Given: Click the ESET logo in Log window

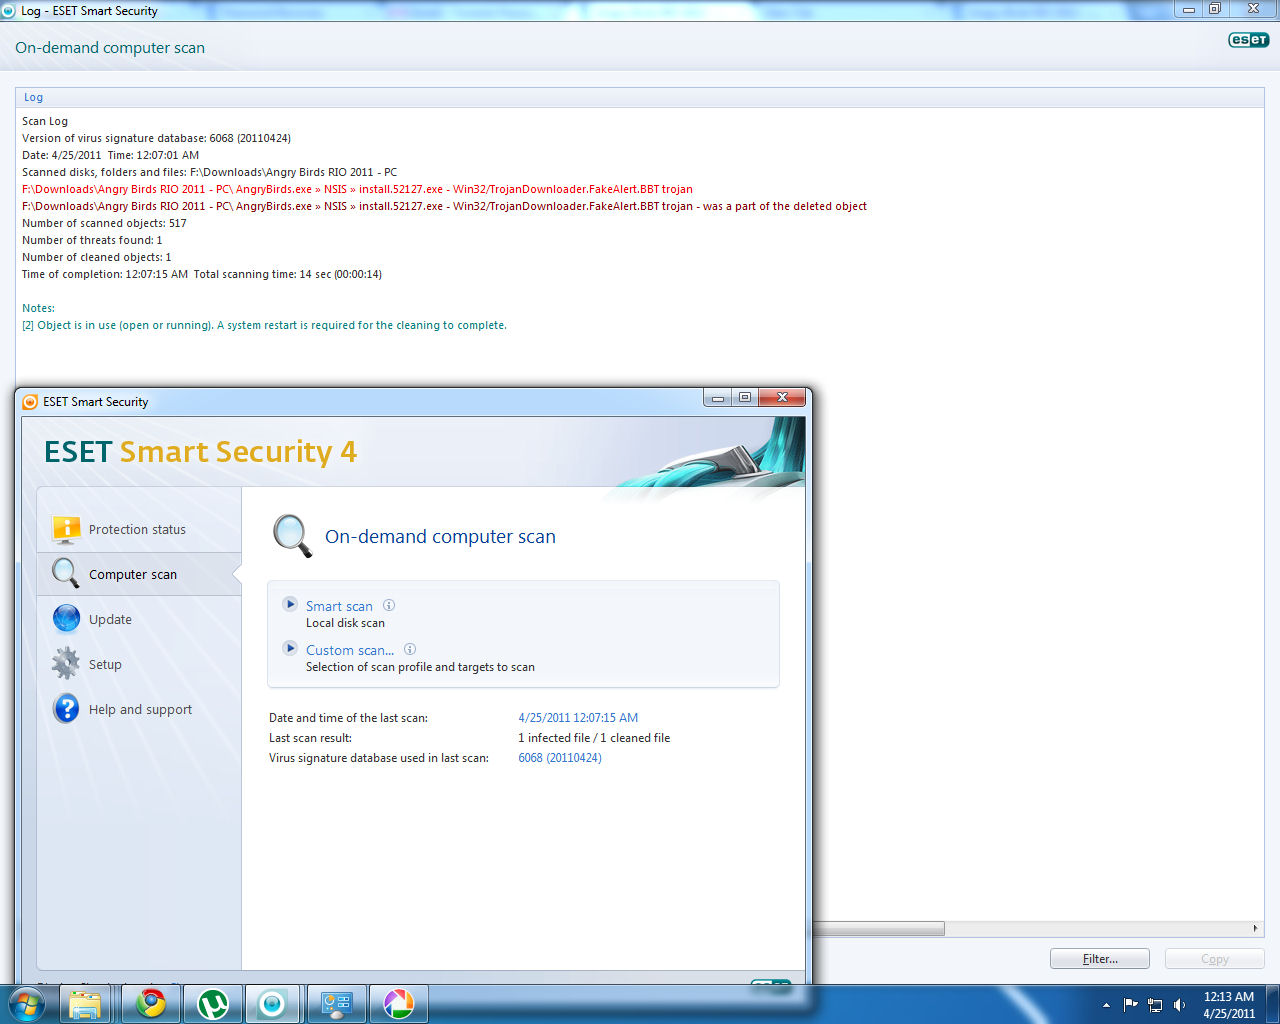Looking at the screenshot, I should point(1248,40).
